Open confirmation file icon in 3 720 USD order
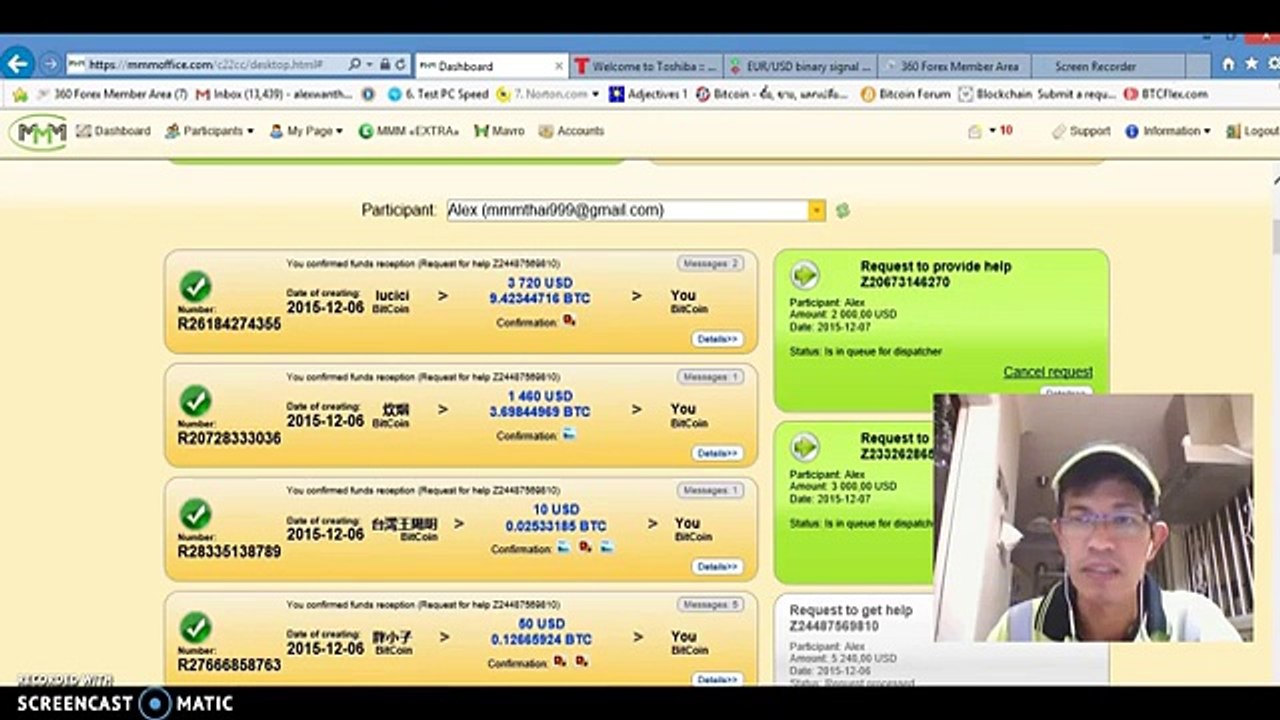Viewport: 1280px width, 720px height. [x=569, y=321]
